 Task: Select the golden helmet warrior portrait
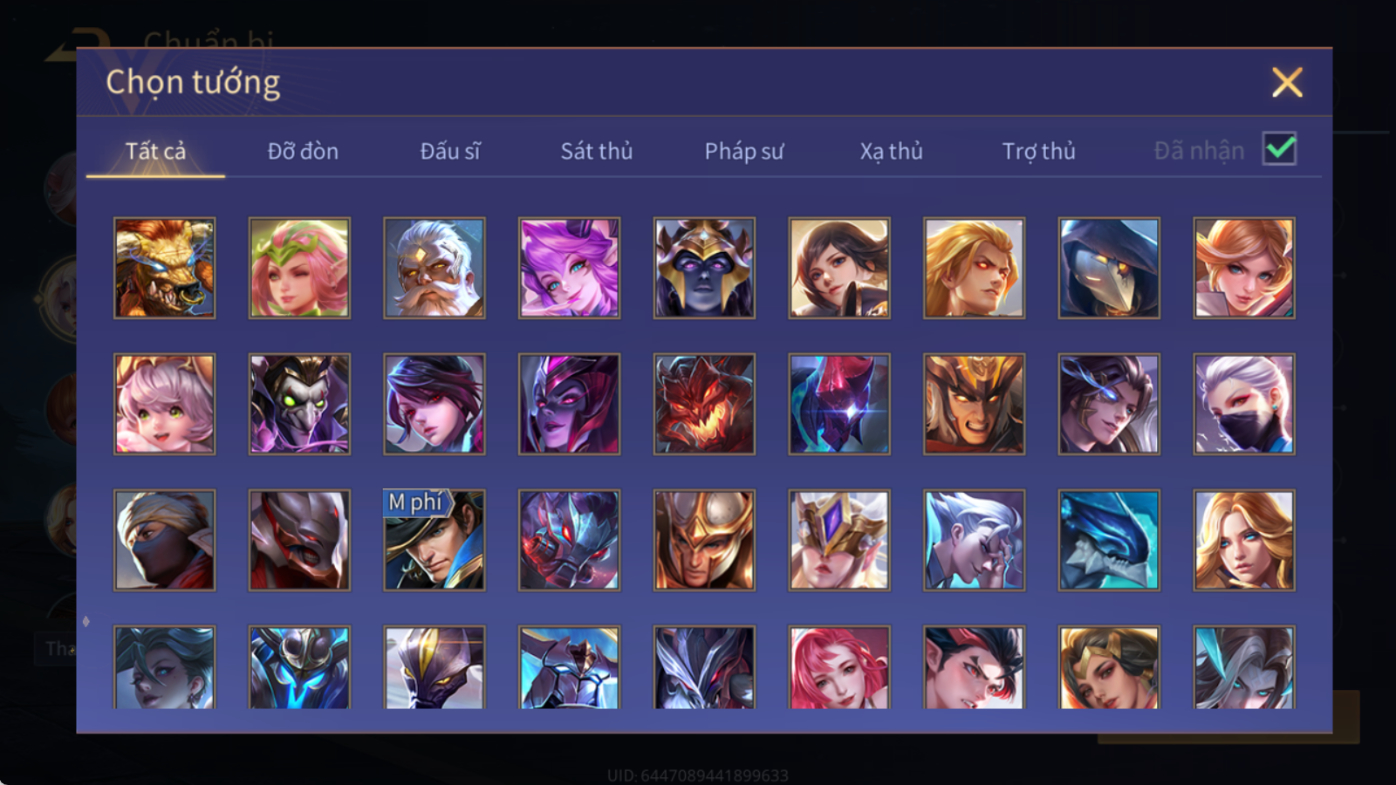click(704, 540)
